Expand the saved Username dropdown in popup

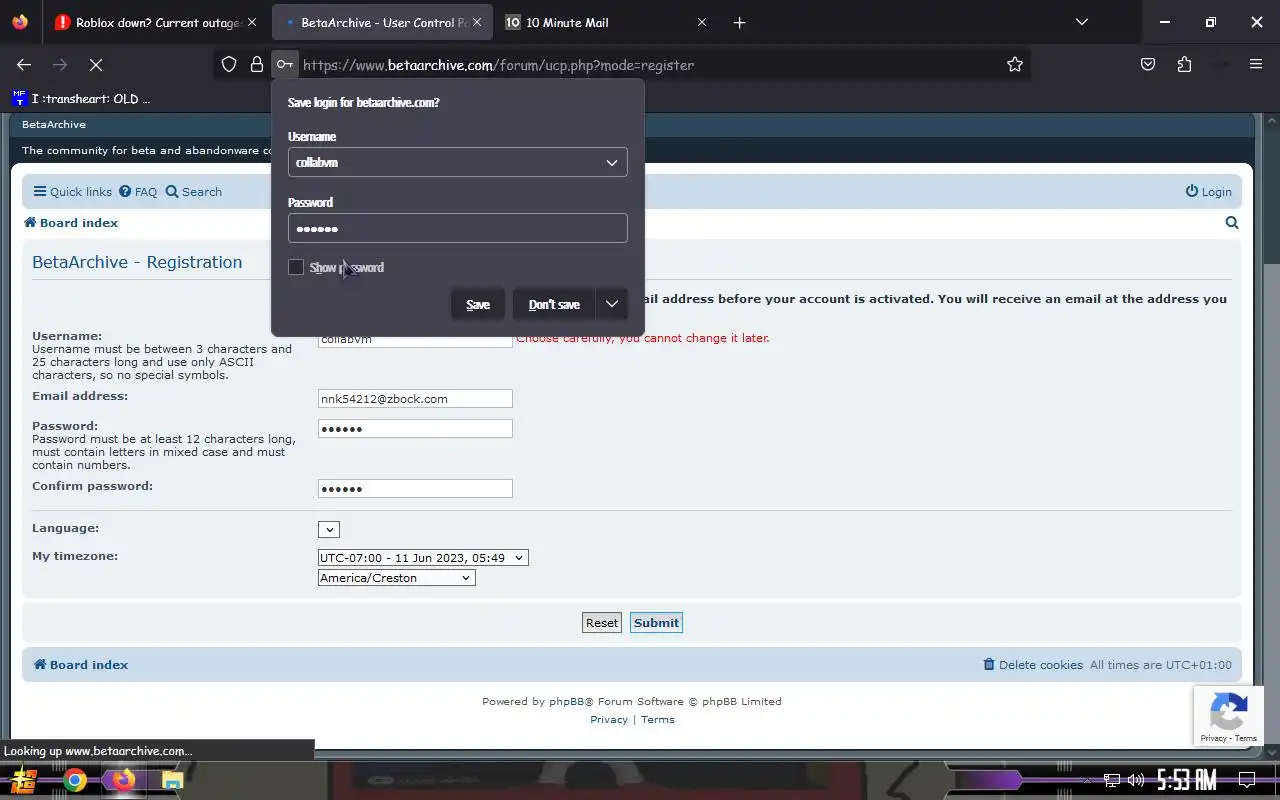612,162
